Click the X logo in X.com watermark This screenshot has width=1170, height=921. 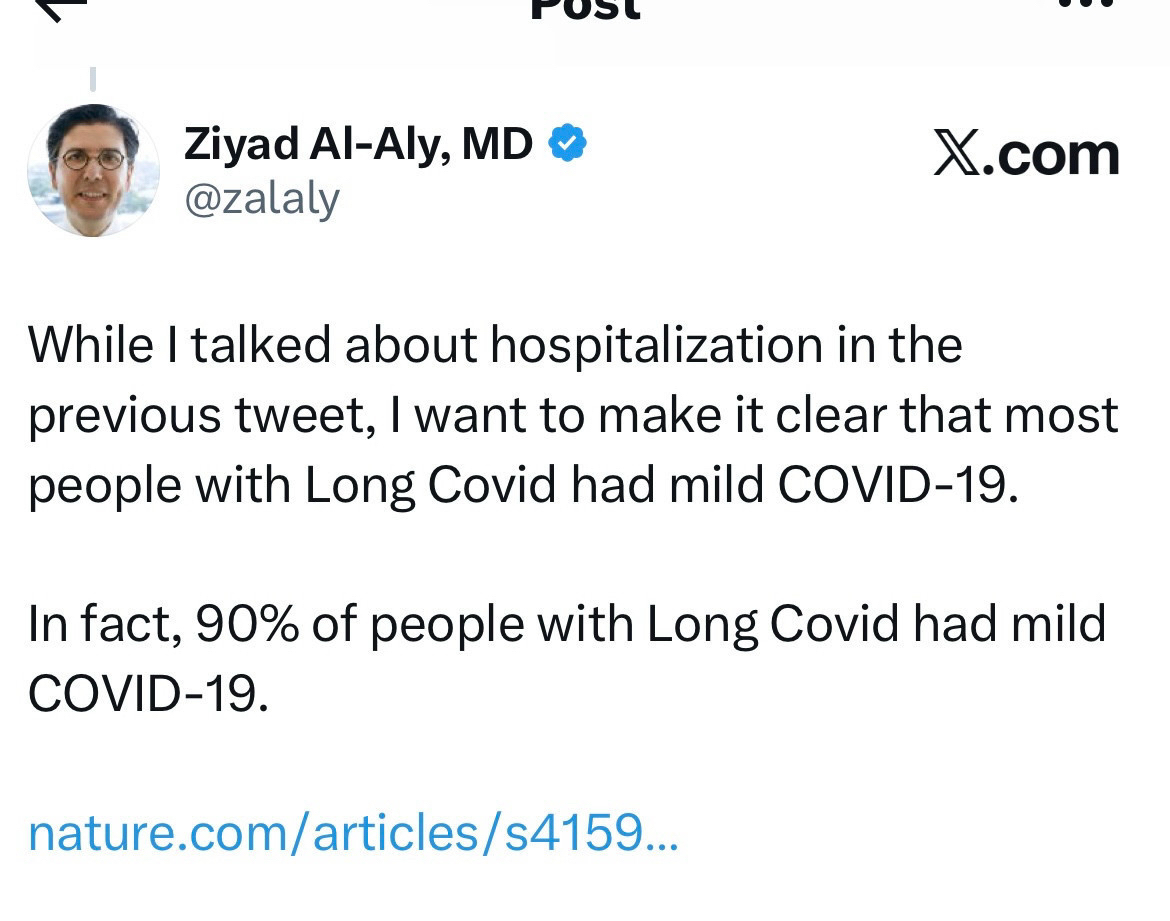coord(957,155)
